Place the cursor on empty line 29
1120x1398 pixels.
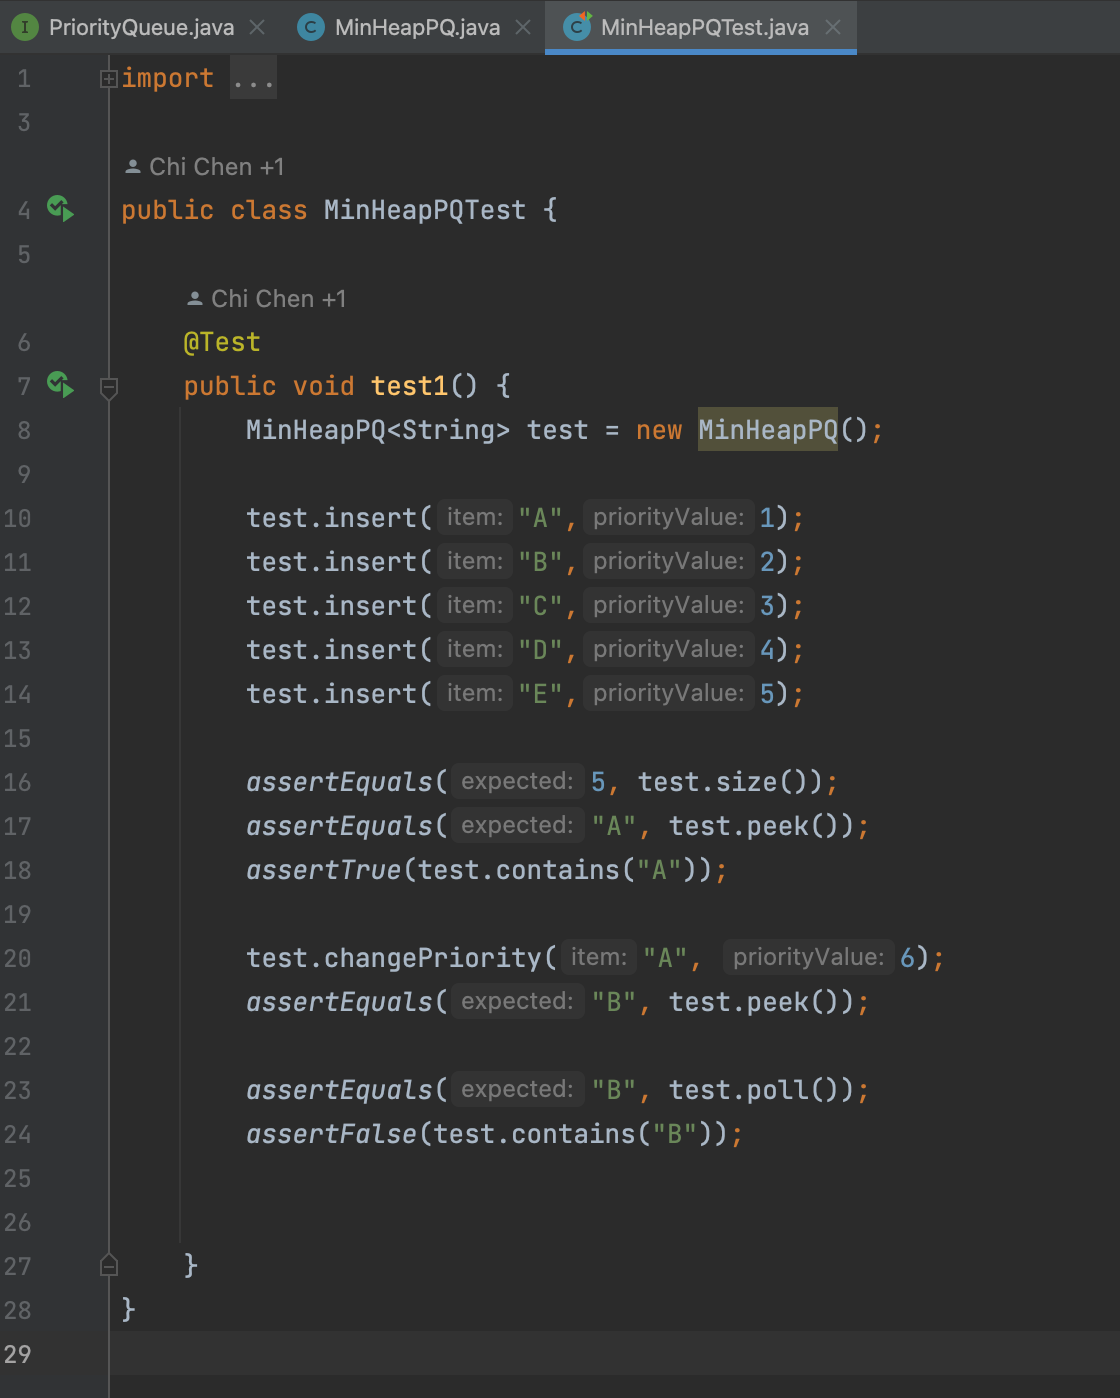(x=500, y=1354)
